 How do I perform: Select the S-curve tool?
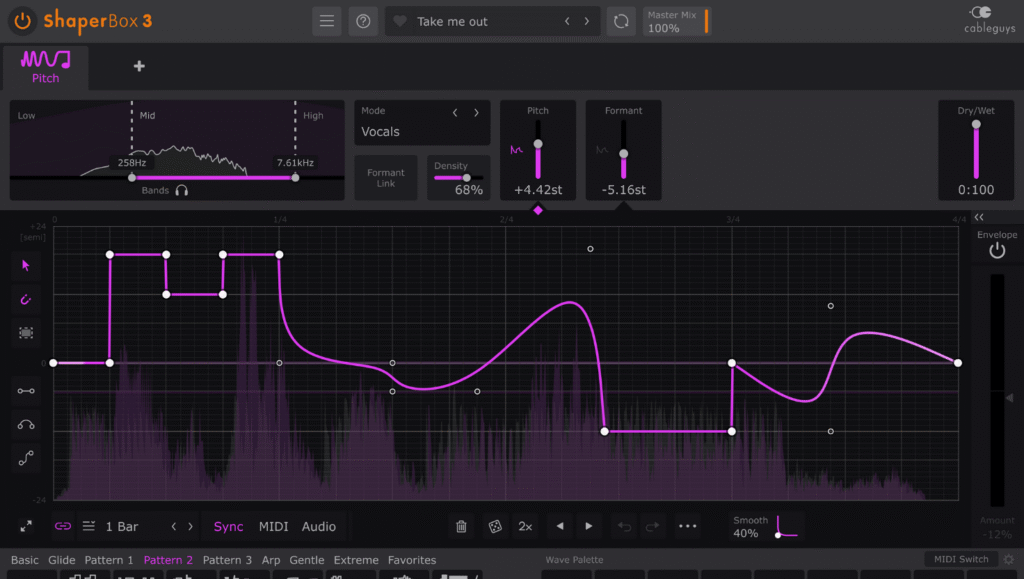click(x=26, y=458)
